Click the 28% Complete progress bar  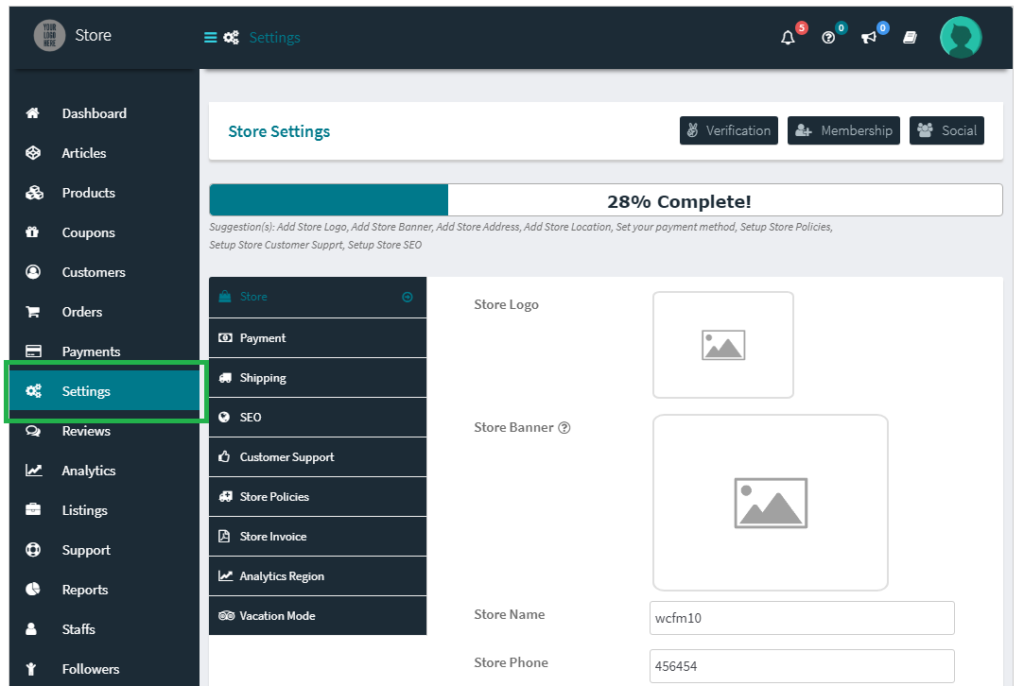(605, 201)
